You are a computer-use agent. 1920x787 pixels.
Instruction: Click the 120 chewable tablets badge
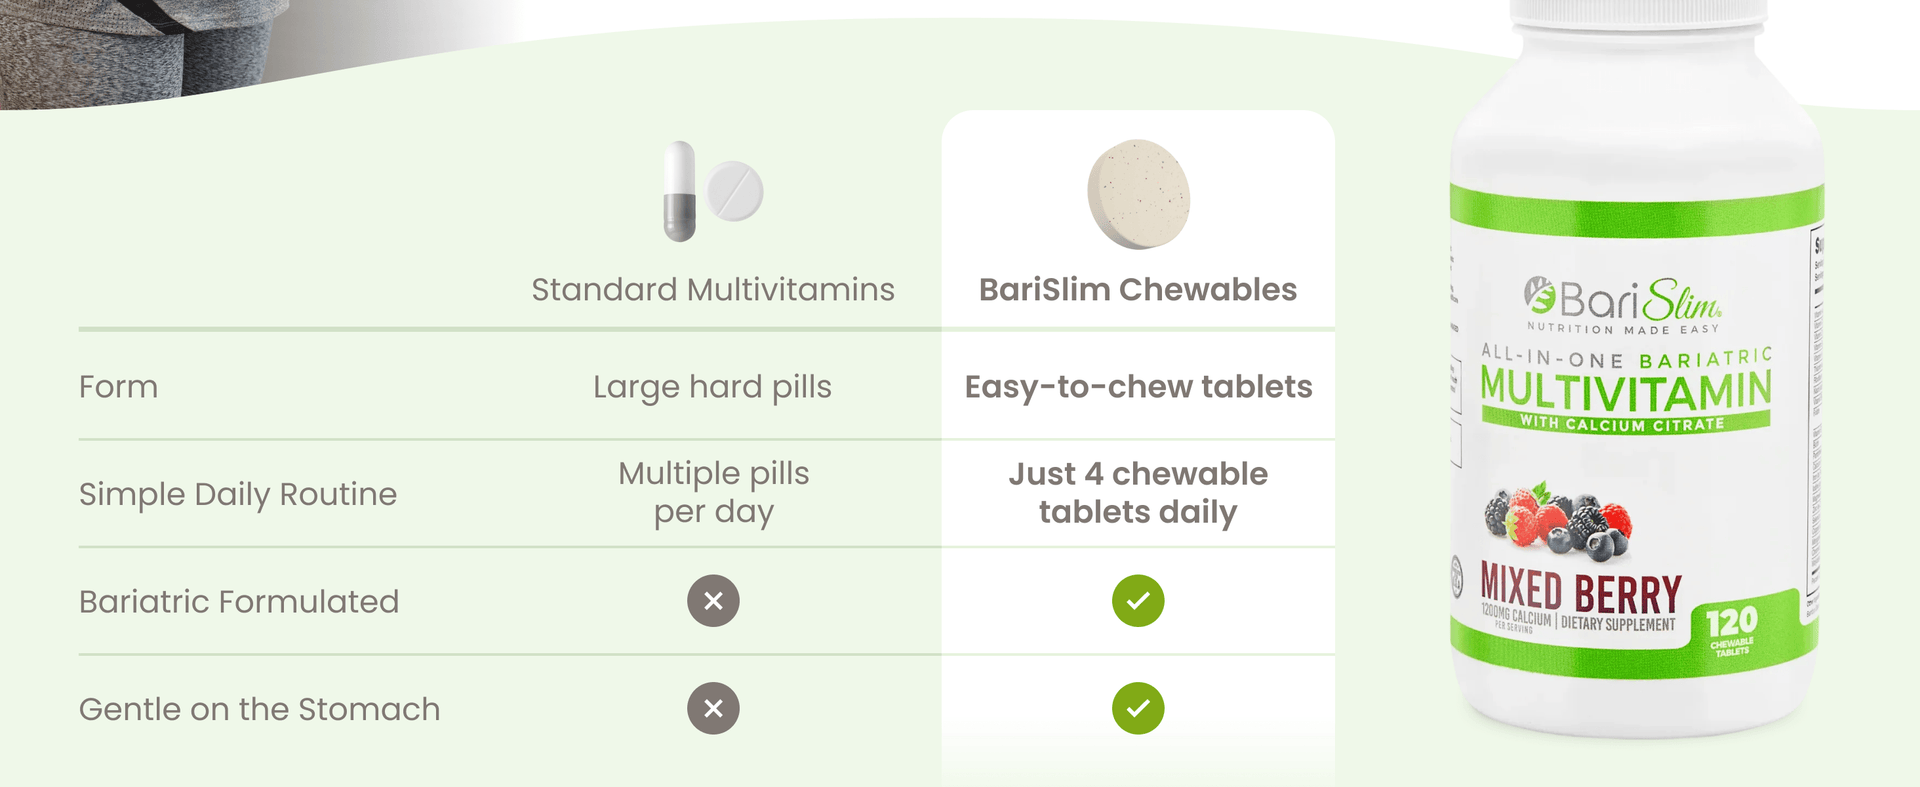1731,630
